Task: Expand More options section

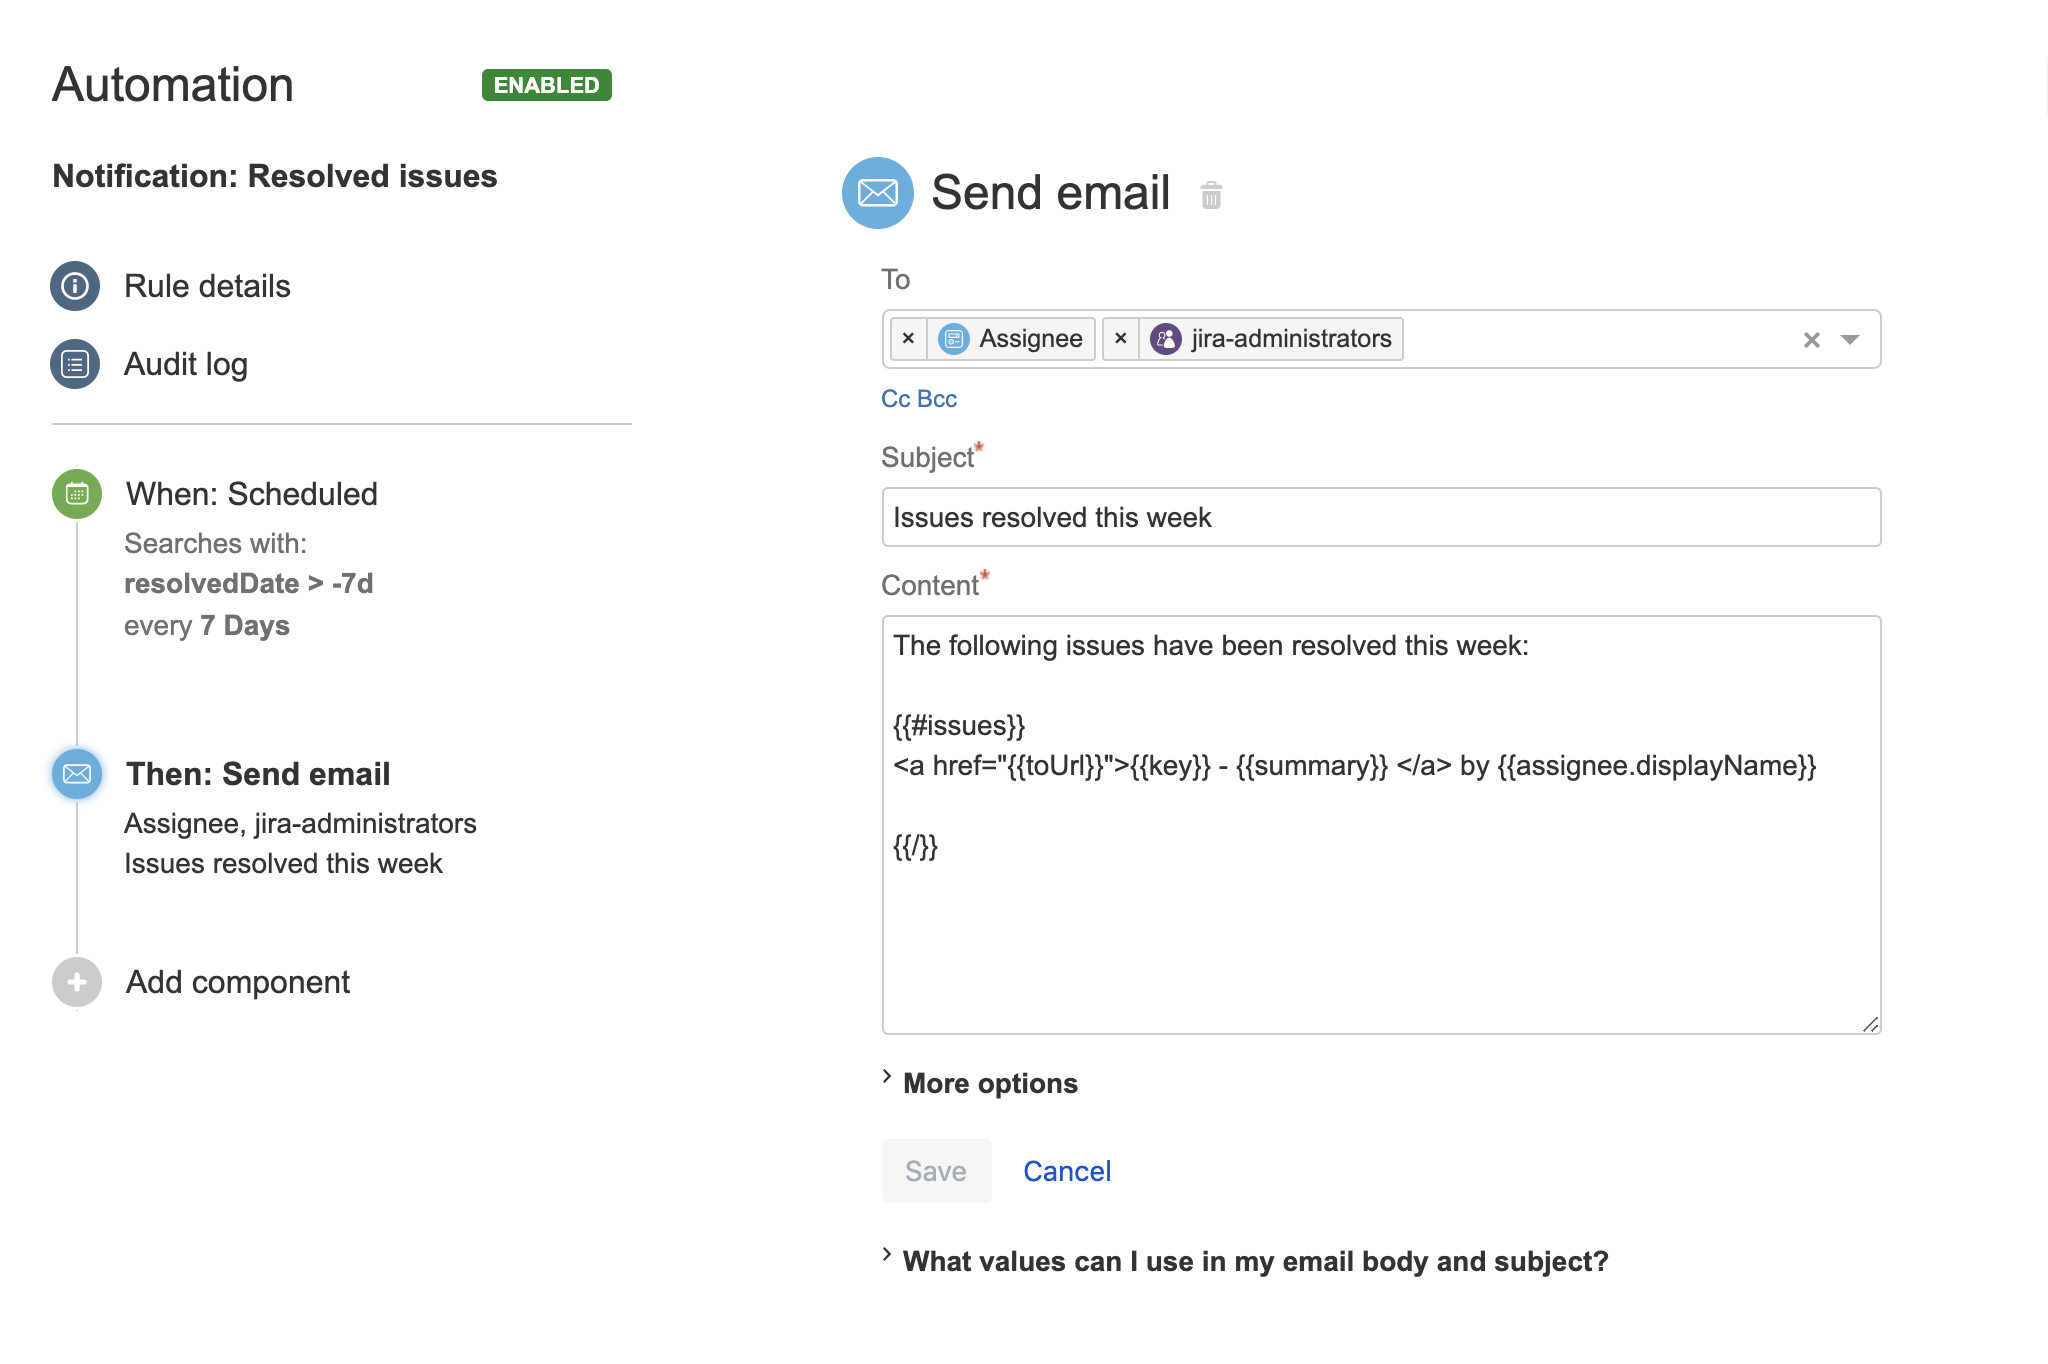Action: pos(989,1083)
